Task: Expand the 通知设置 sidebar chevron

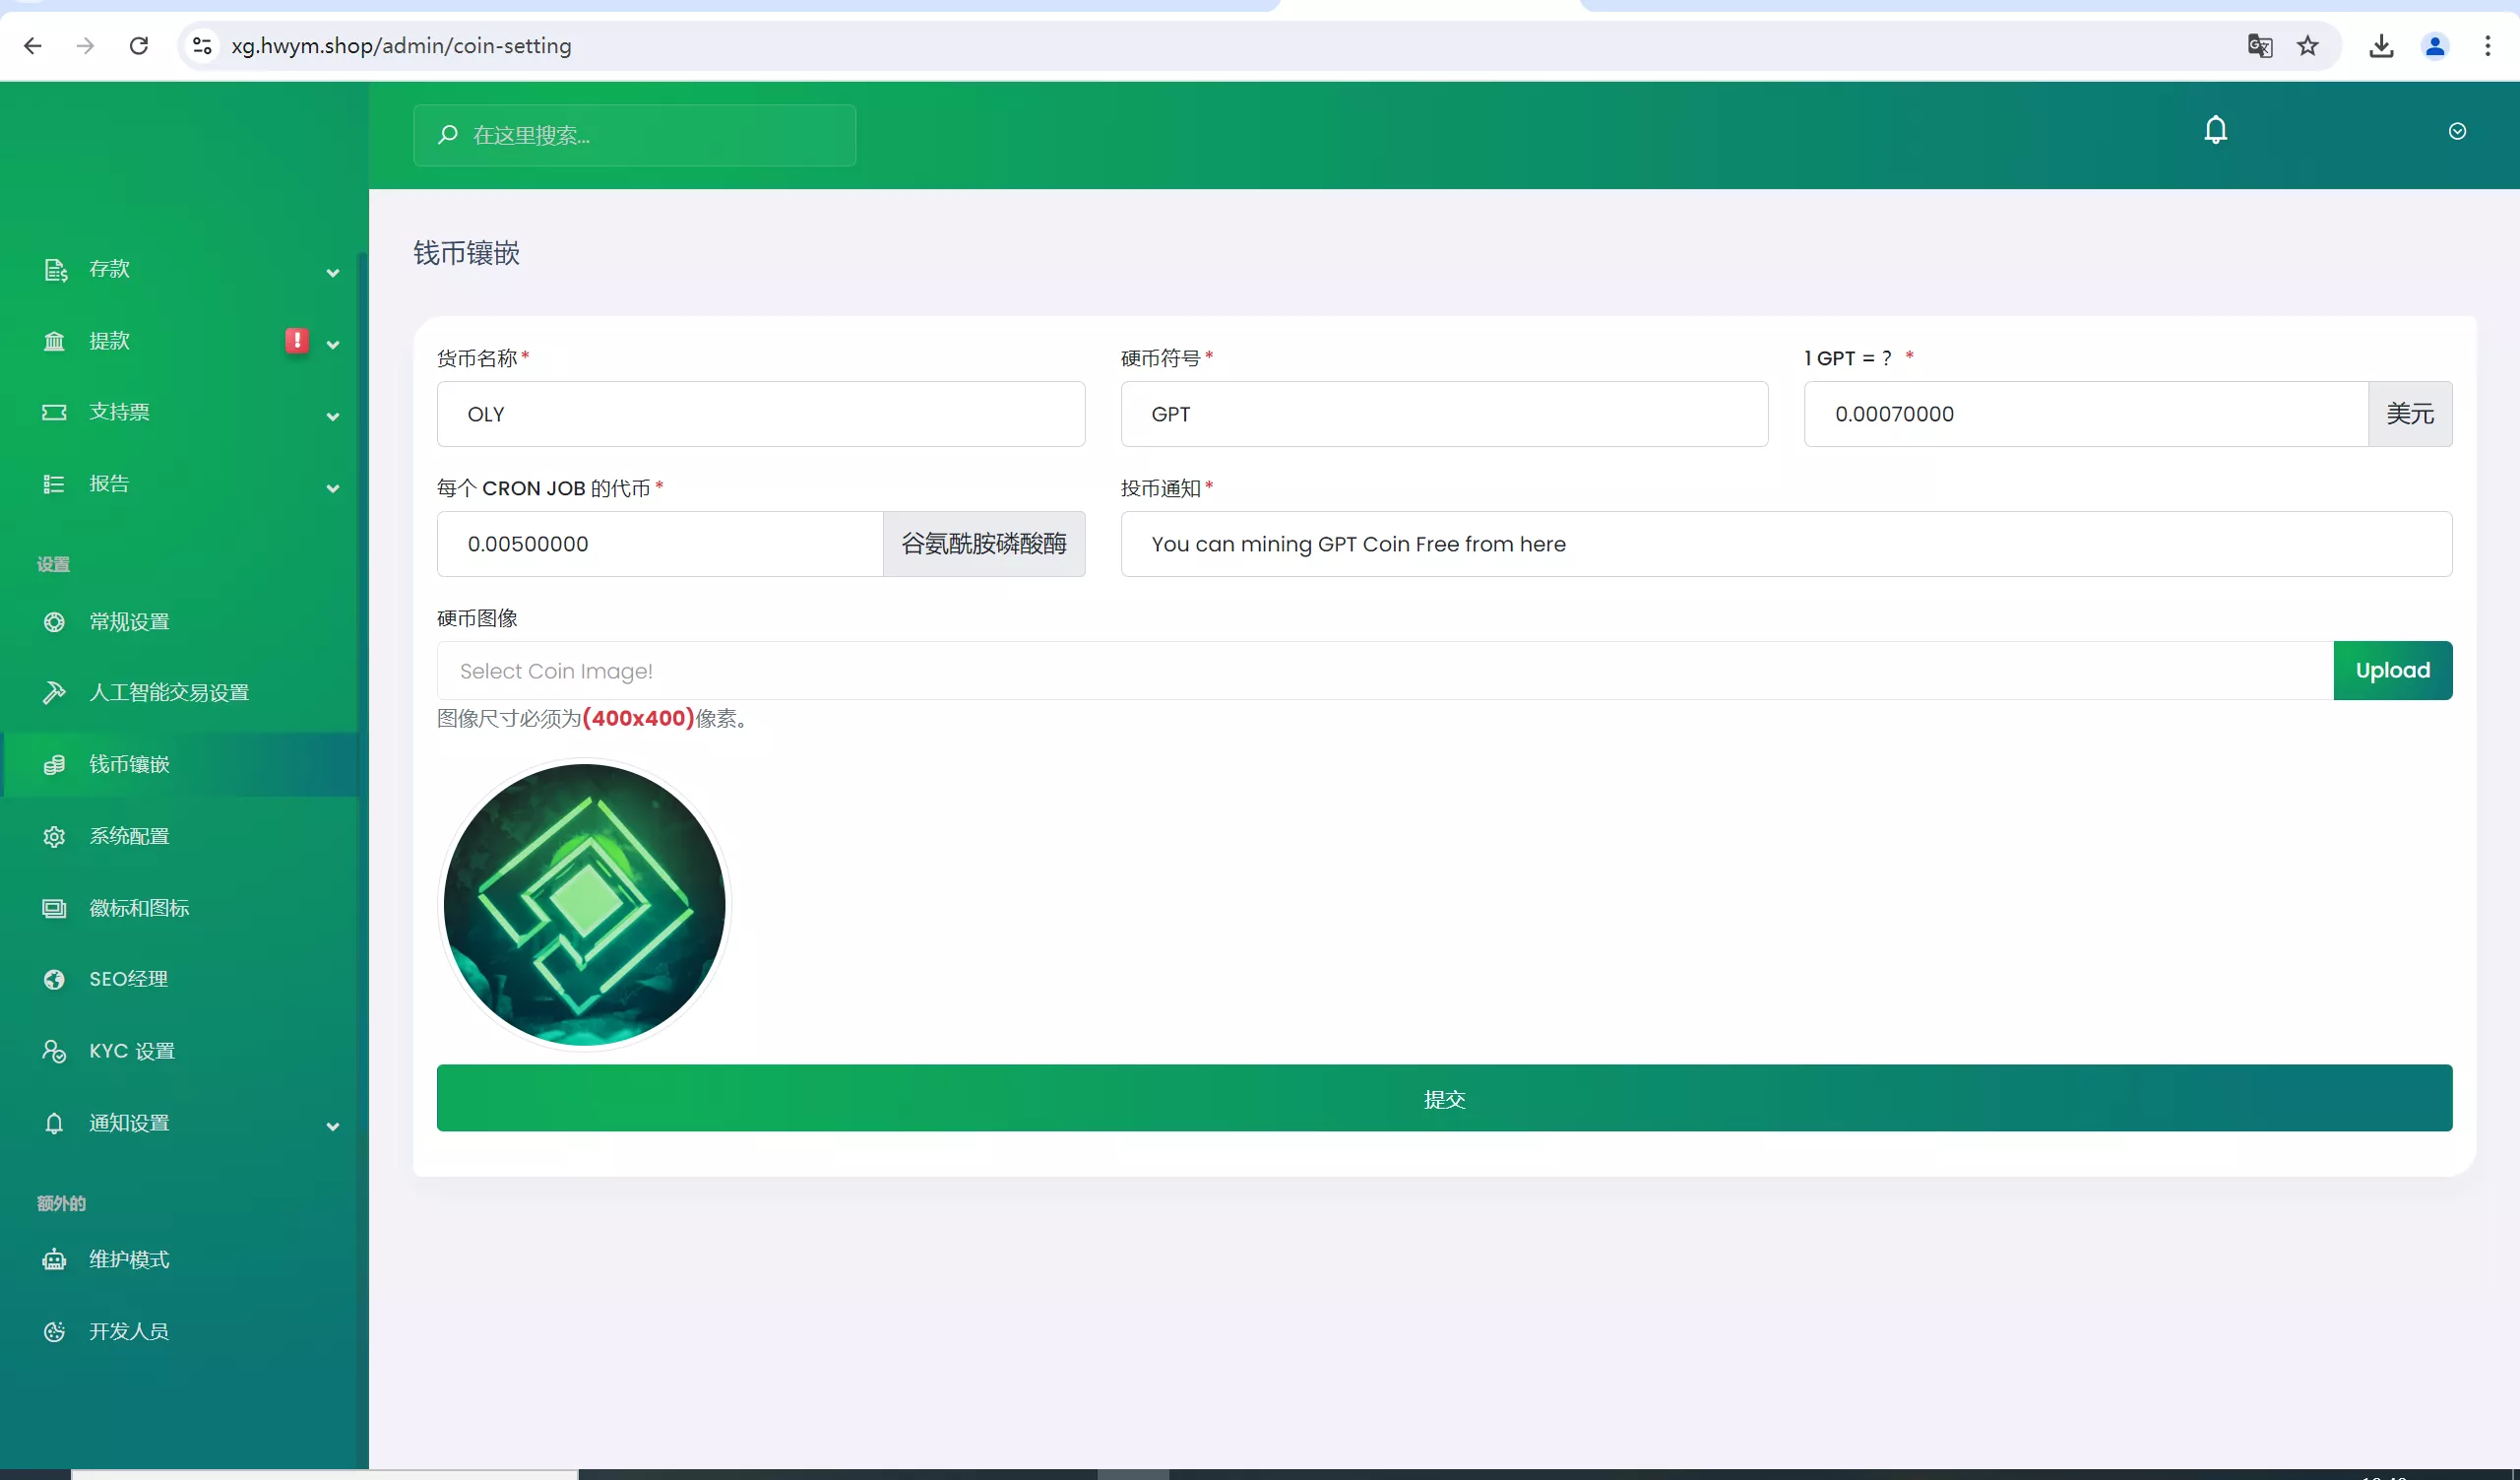Action: pyautogui.click(x=332, y=1126)
